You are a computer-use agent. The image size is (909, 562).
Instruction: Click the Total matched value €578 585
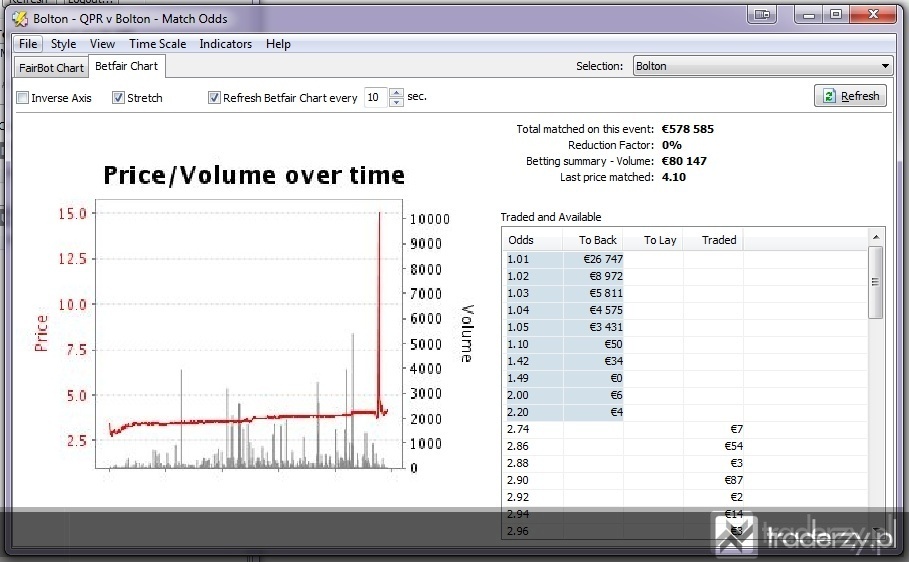(688, 129)
